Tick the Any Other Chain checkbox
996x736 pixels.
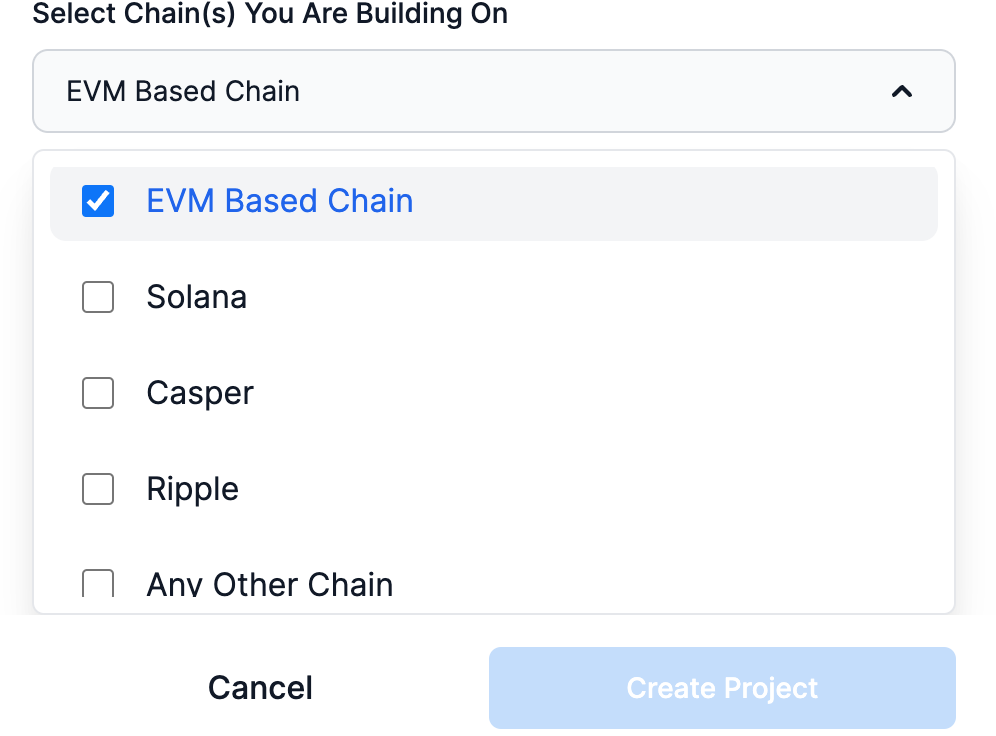coord(98,584)
